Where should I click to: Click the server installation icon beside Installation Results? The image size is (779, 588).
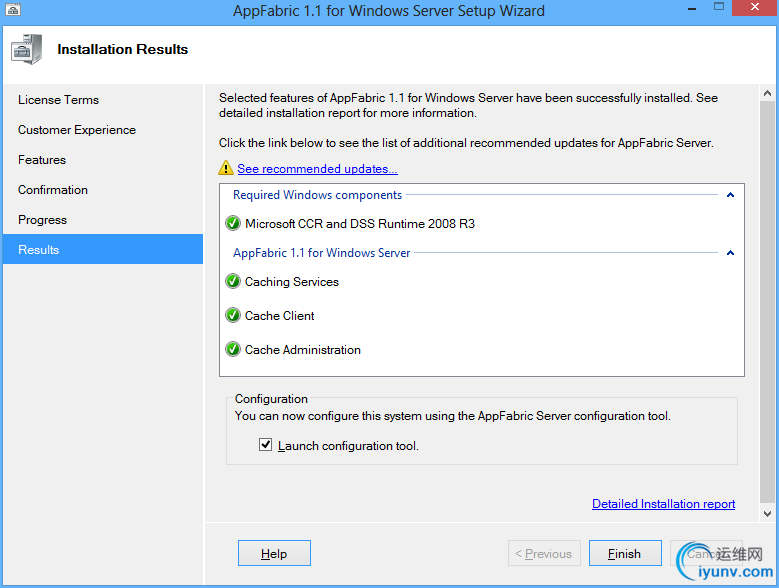(27, 49)
